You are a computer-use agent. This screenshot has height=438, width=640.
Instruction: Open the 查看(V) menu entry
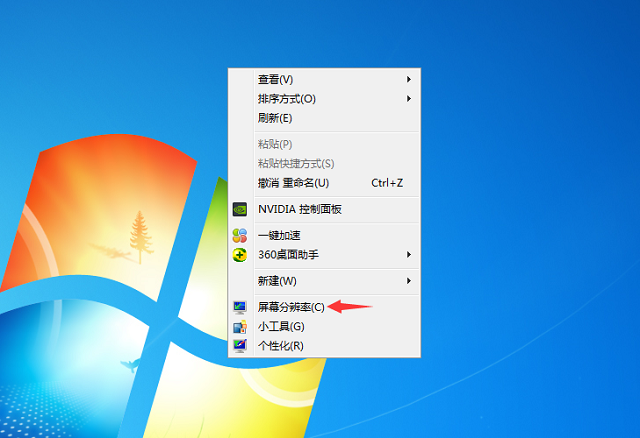coord(324,79)
